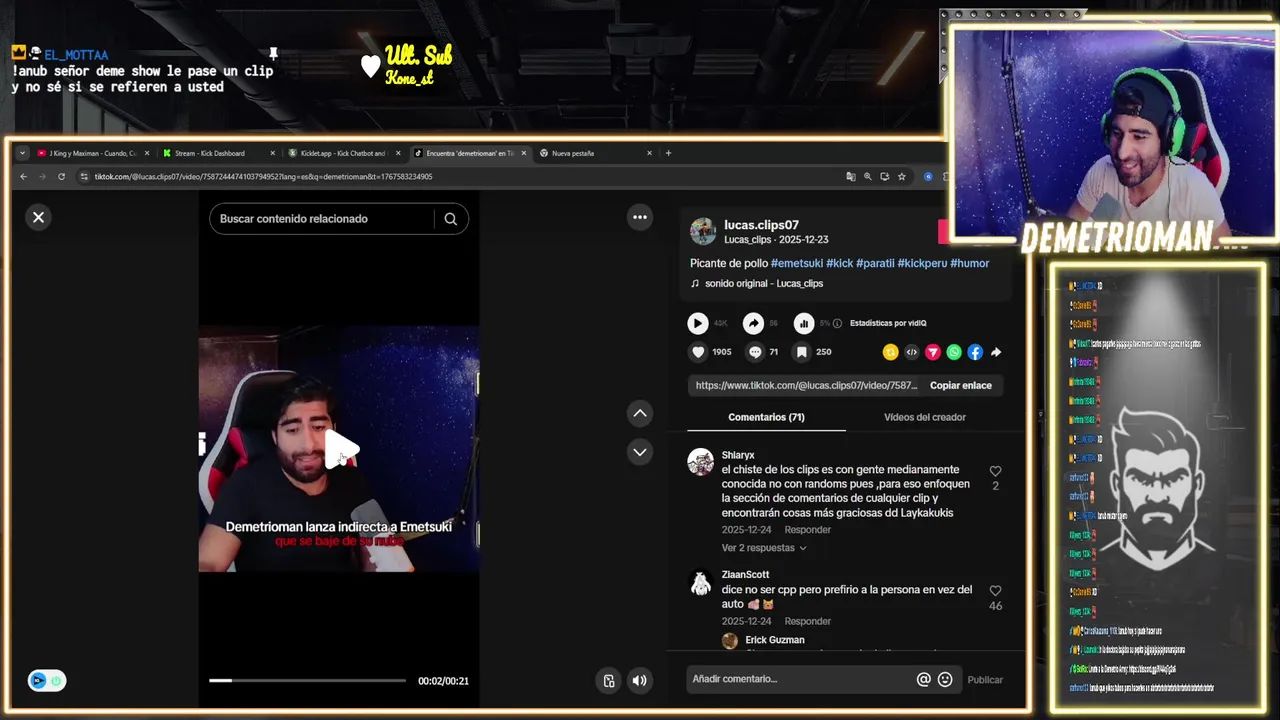Click lucas.clips07 profile avatar
Screen dimensions: 1280x720
pyautogui.click(x=703, y=231)
